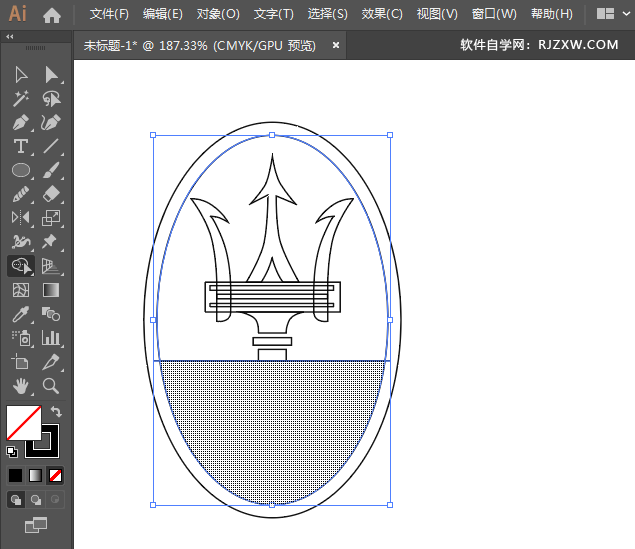
Task: Choose the Magic Wand tool
Action: click(x=21, y=99)
